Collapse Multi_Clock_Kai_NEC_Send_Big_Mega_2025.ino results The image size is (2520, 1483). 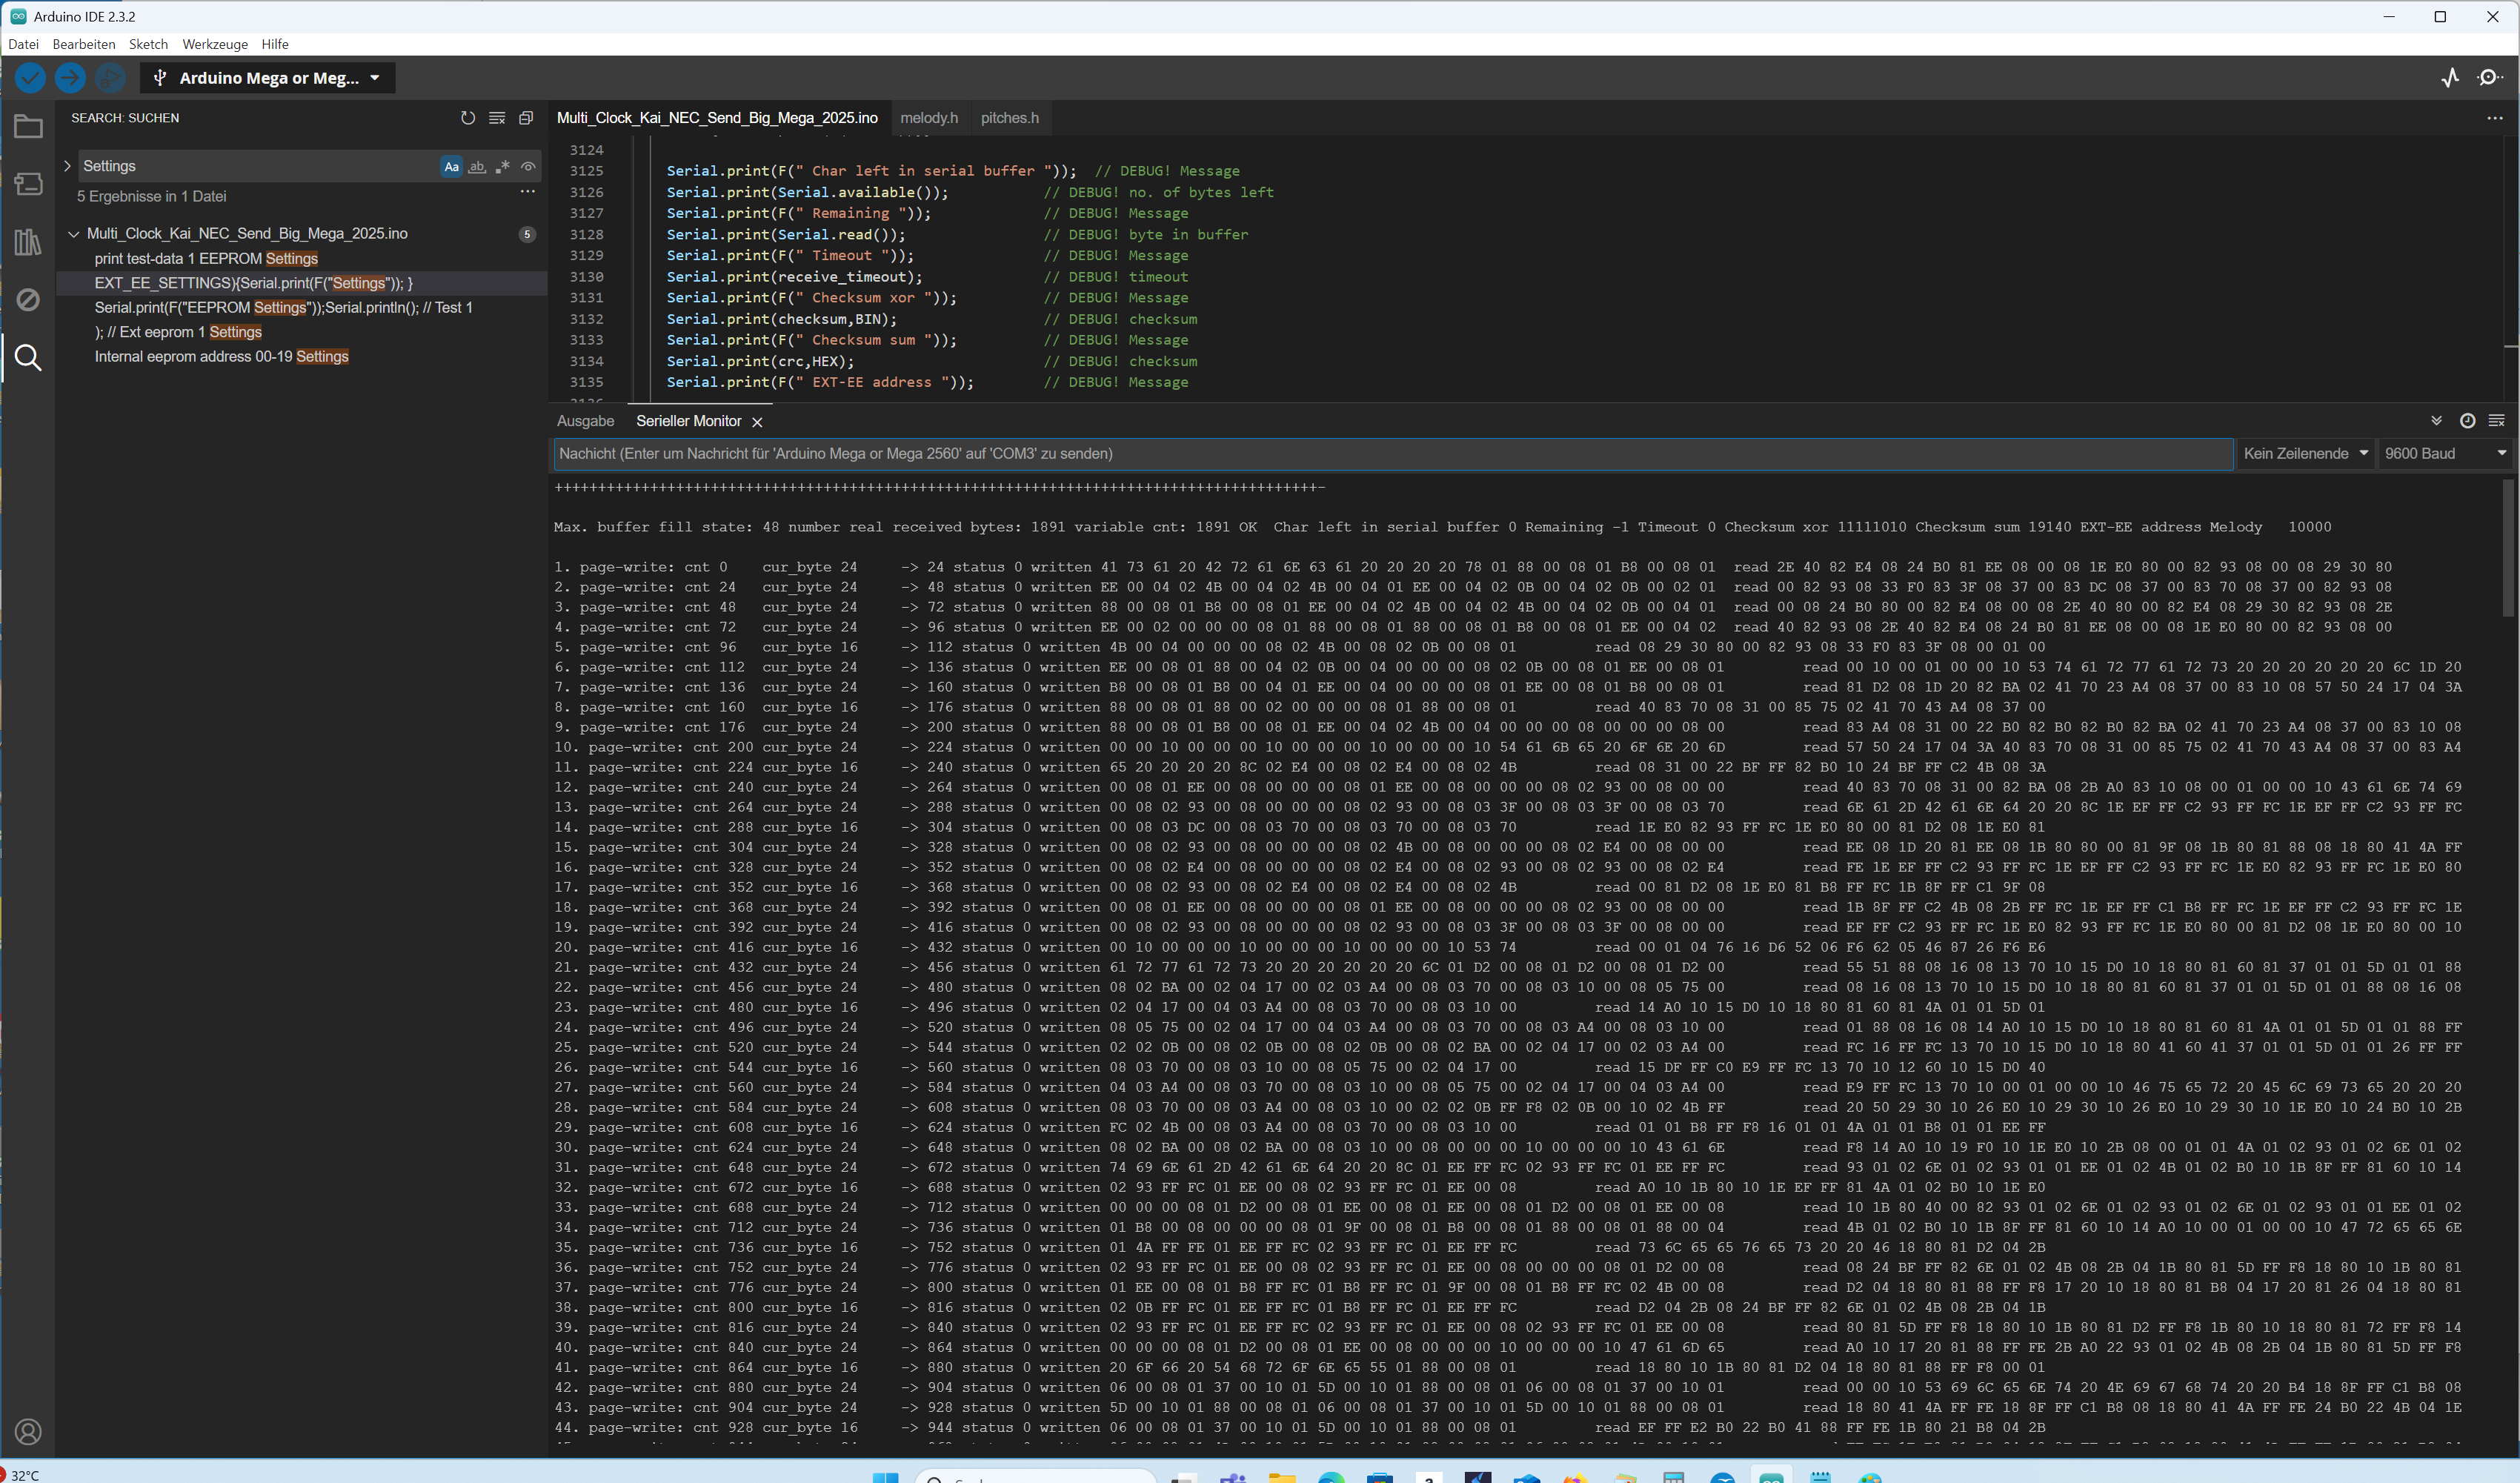73,234
